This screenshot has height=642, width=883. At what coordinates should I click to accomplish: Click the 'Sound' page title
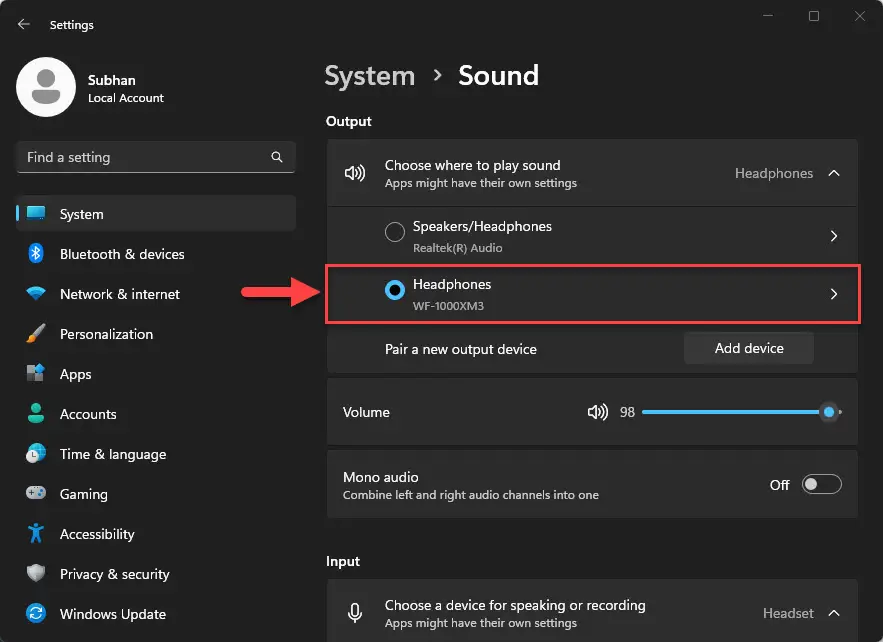coord(498,75)
